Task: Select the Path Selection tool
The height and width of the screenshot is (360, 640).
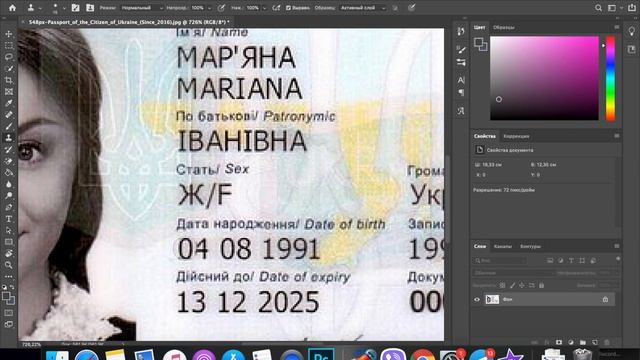Action: pos(9,230)
